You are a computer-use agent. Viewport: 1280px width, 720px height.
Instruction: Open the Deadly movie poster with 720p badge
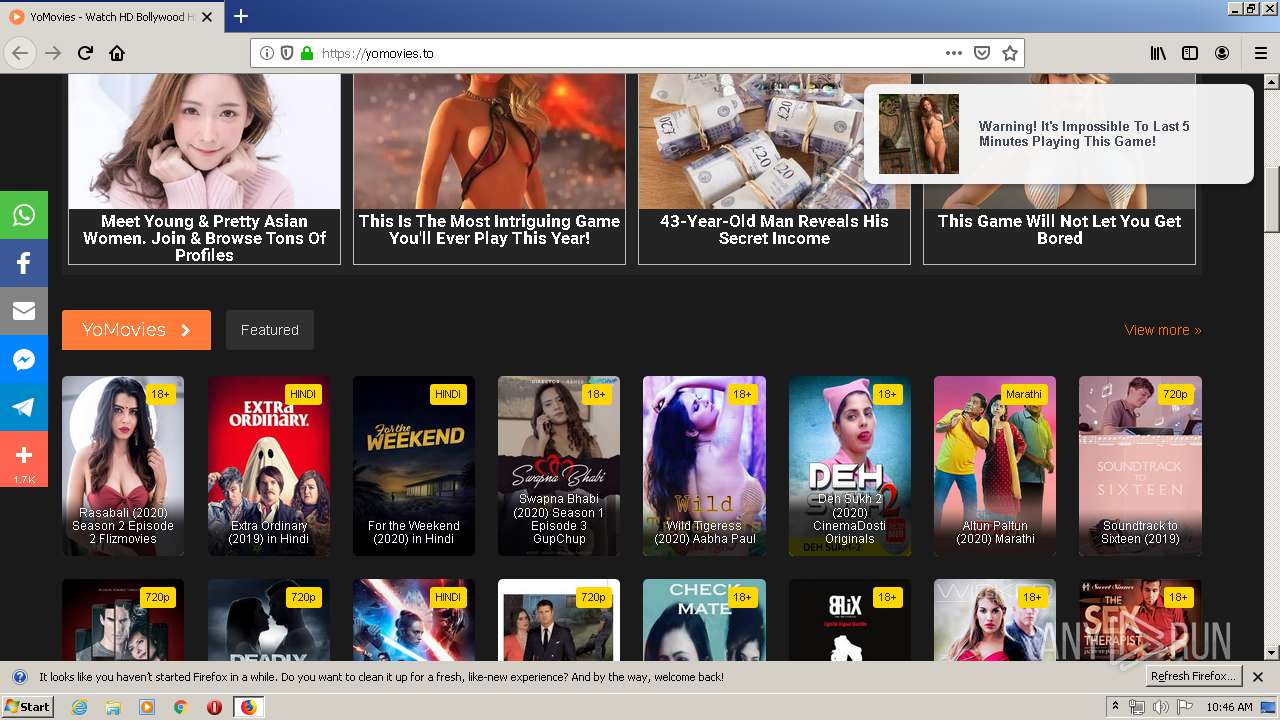click(269, 620)
